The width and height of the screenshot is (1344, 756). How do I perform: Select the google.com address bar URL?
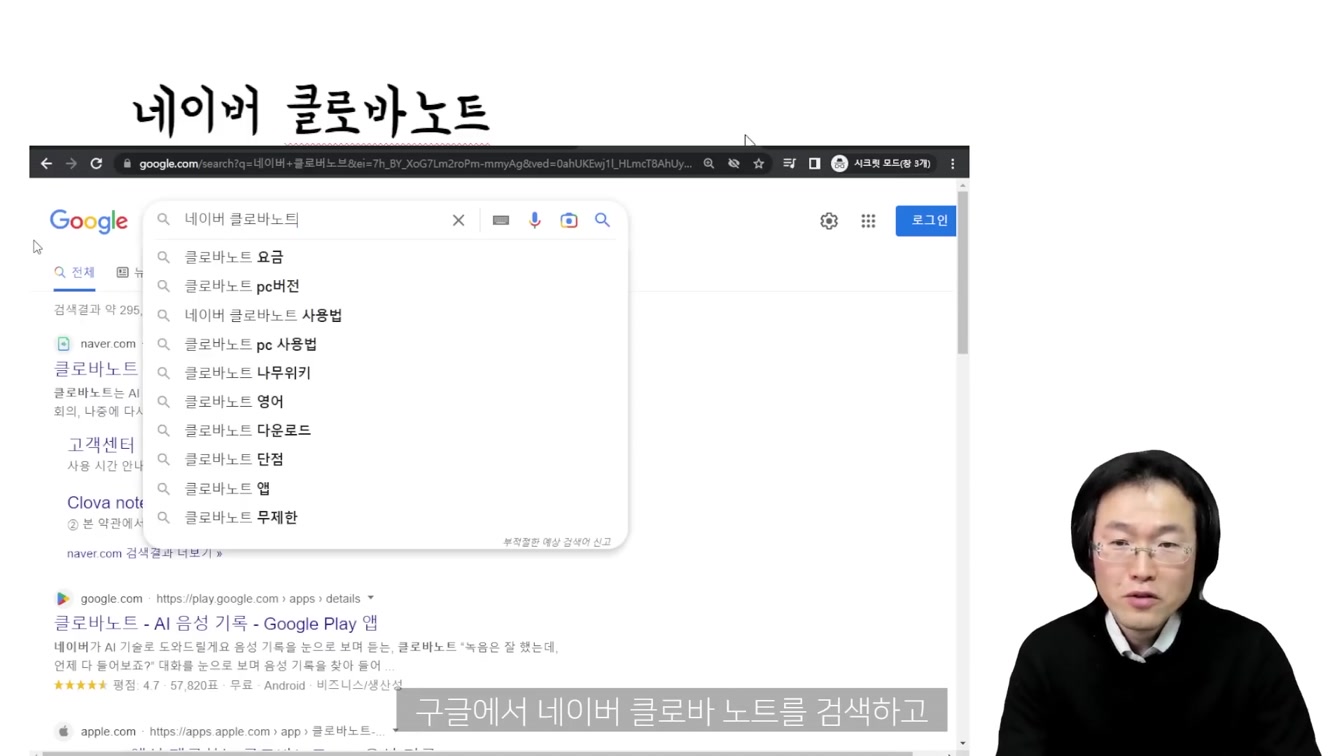click(x=415, y=163)
